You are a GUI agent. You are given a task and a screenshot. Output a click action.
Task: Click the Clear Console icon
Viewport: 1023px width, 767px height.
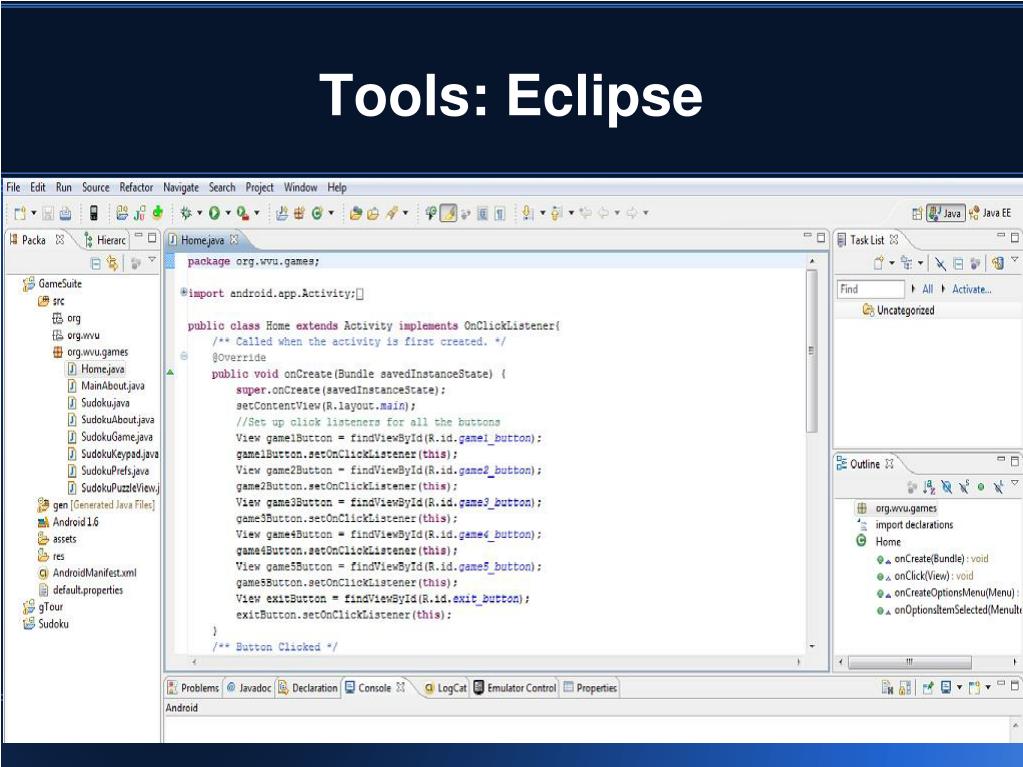click(x=887, y=687)
